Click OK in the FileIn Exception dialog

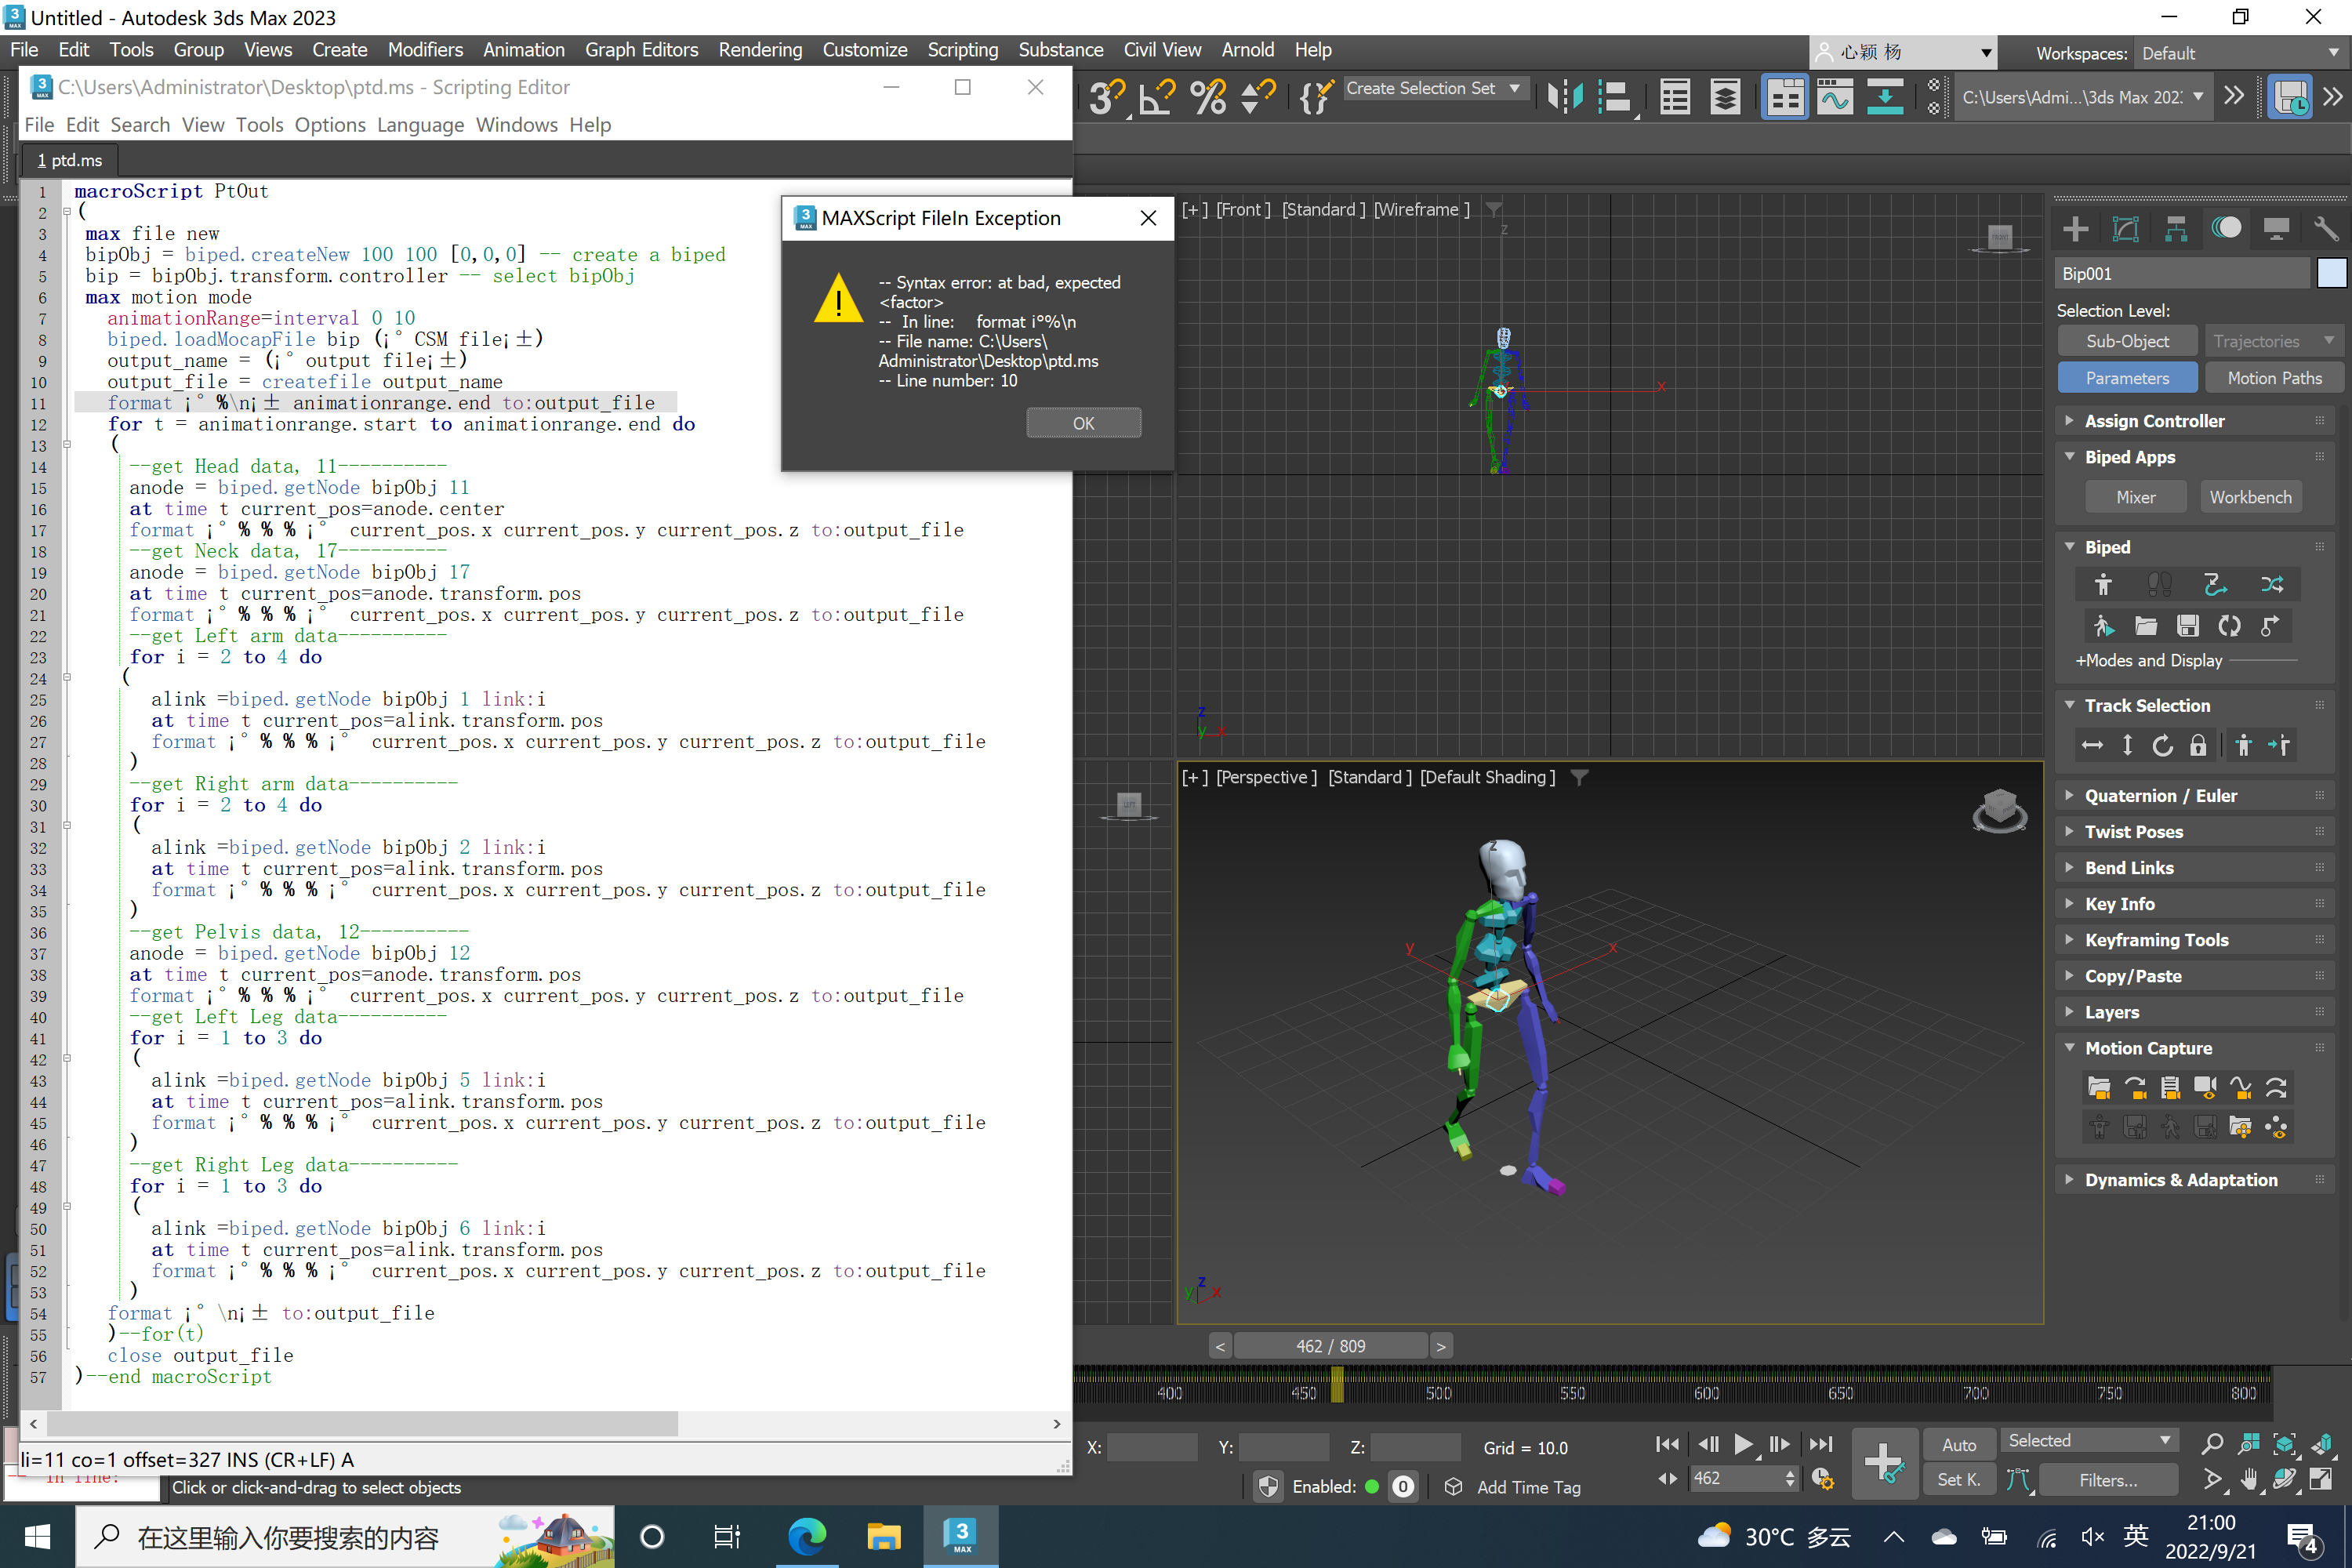[x=1083, y=423]
